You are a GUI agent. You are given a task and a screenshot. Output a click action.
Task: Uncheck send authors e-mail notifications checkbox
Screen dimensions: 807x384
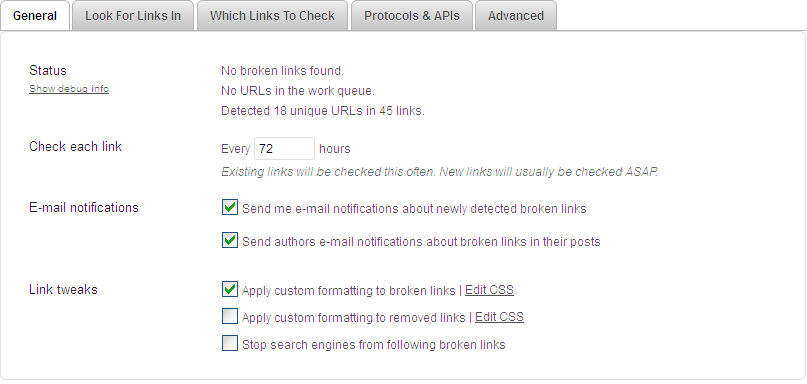click(x=230, y=240)
